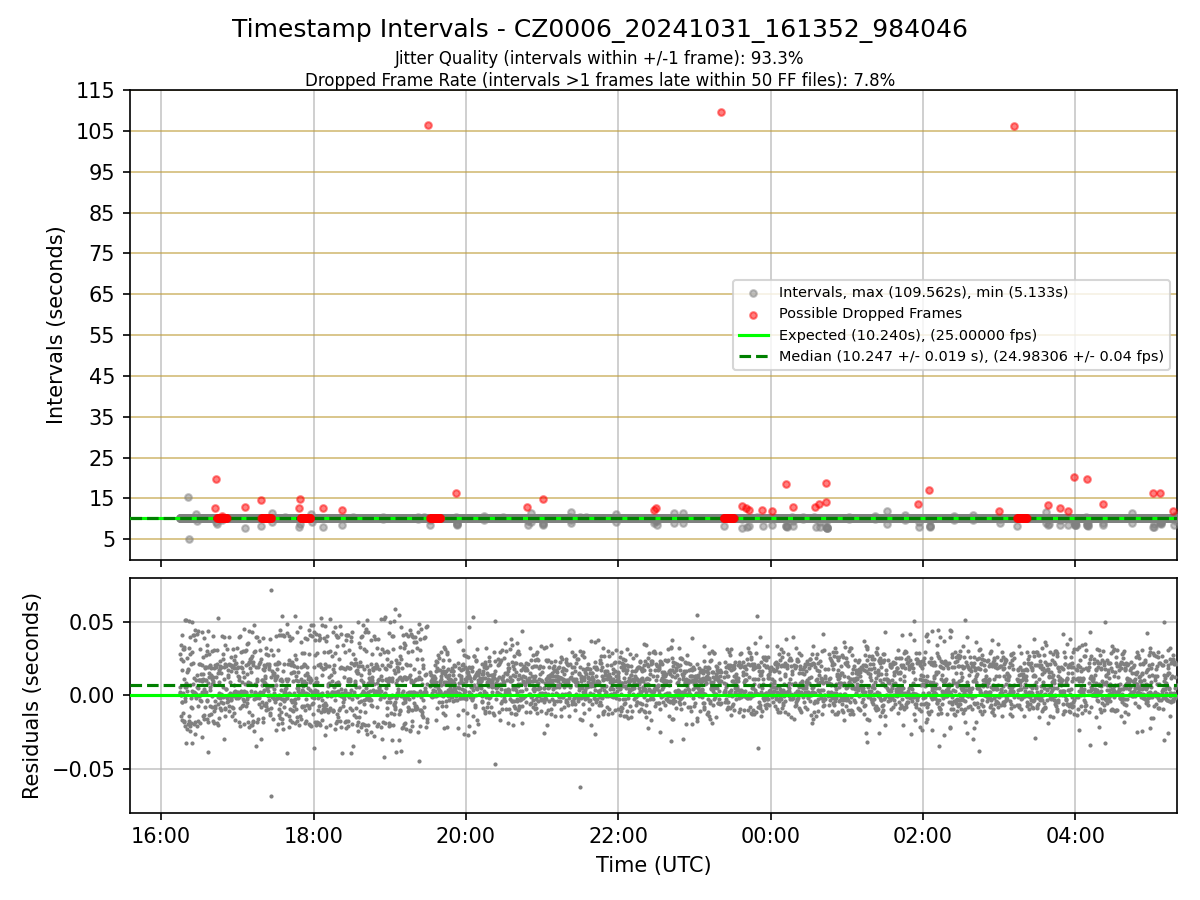Click legend entry 'Median (10.247 +/- 0.019 s)'
Image resolution: width=1200 pixels, height=900 pixels.
pos(971,355)
